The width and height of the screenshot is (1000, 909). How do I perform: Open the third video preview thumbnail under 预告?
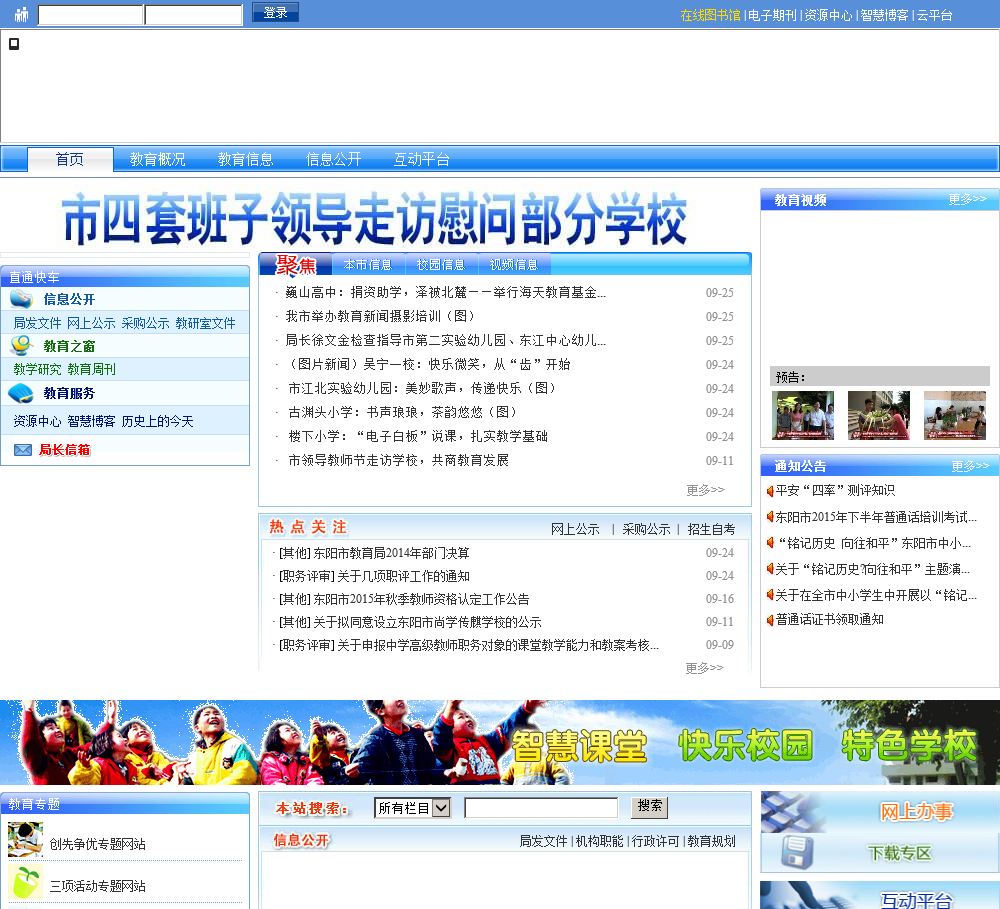pyautogui.click(x=955, y=415)
